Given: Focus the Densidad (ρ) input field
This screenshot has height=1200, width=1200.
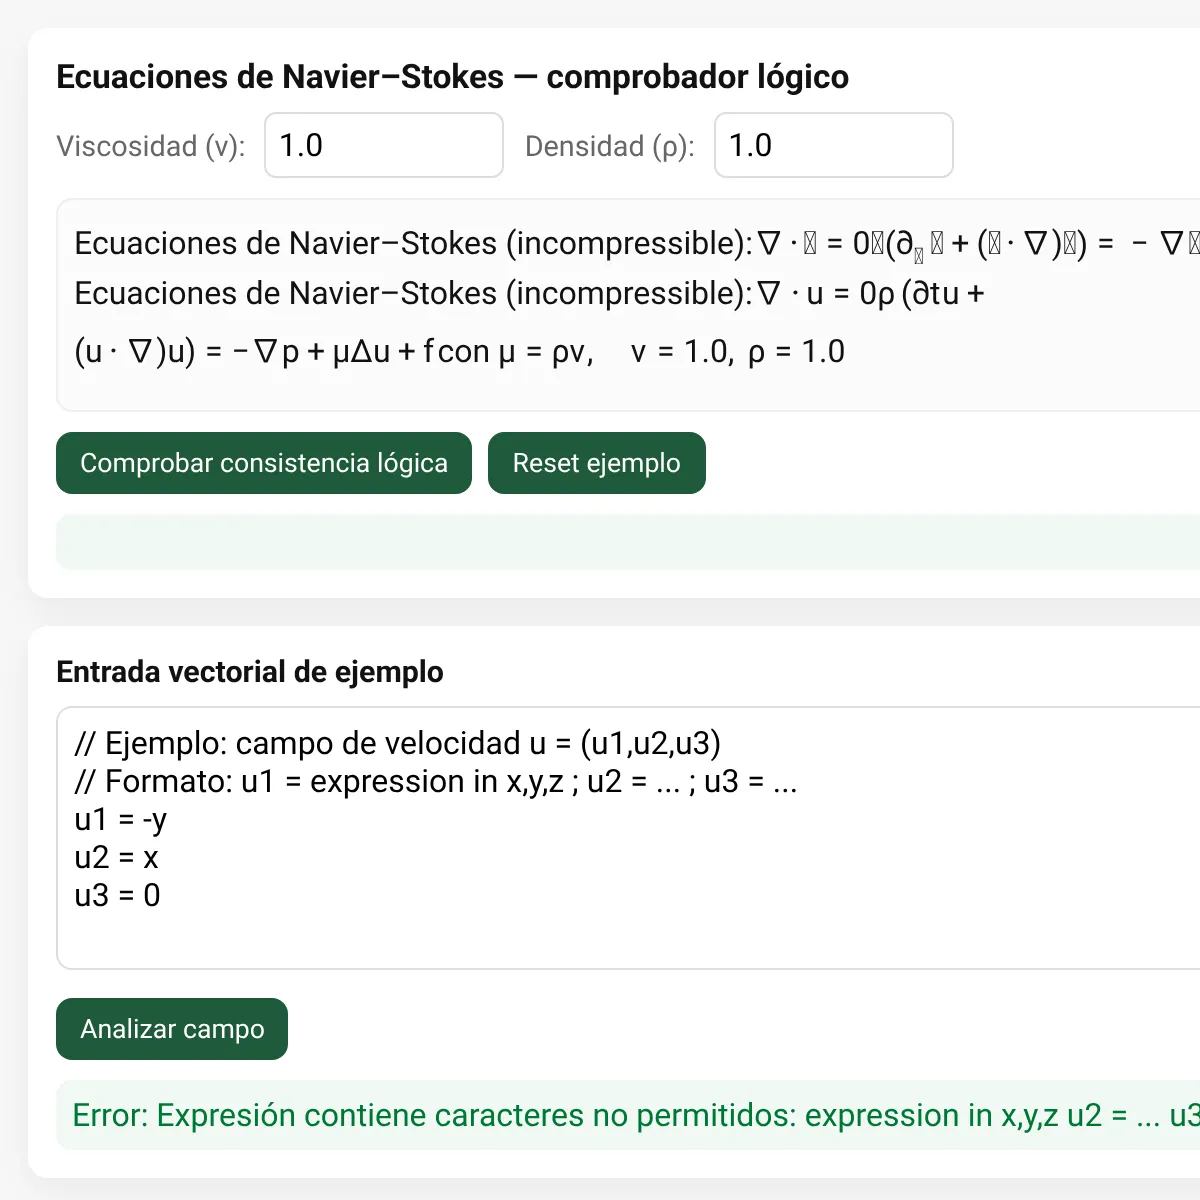Looking at the screenshot, I should [833, 145].
